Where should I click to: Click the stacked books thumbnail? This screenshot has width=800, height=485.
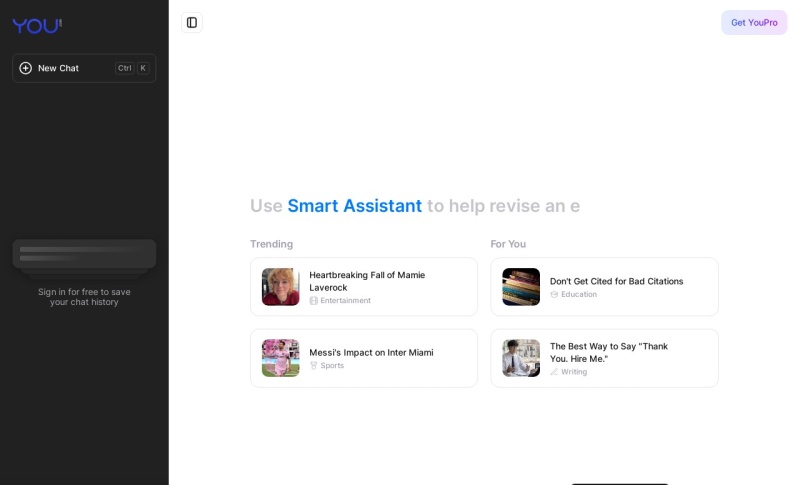pyautogui.click(x=521, y=287)
